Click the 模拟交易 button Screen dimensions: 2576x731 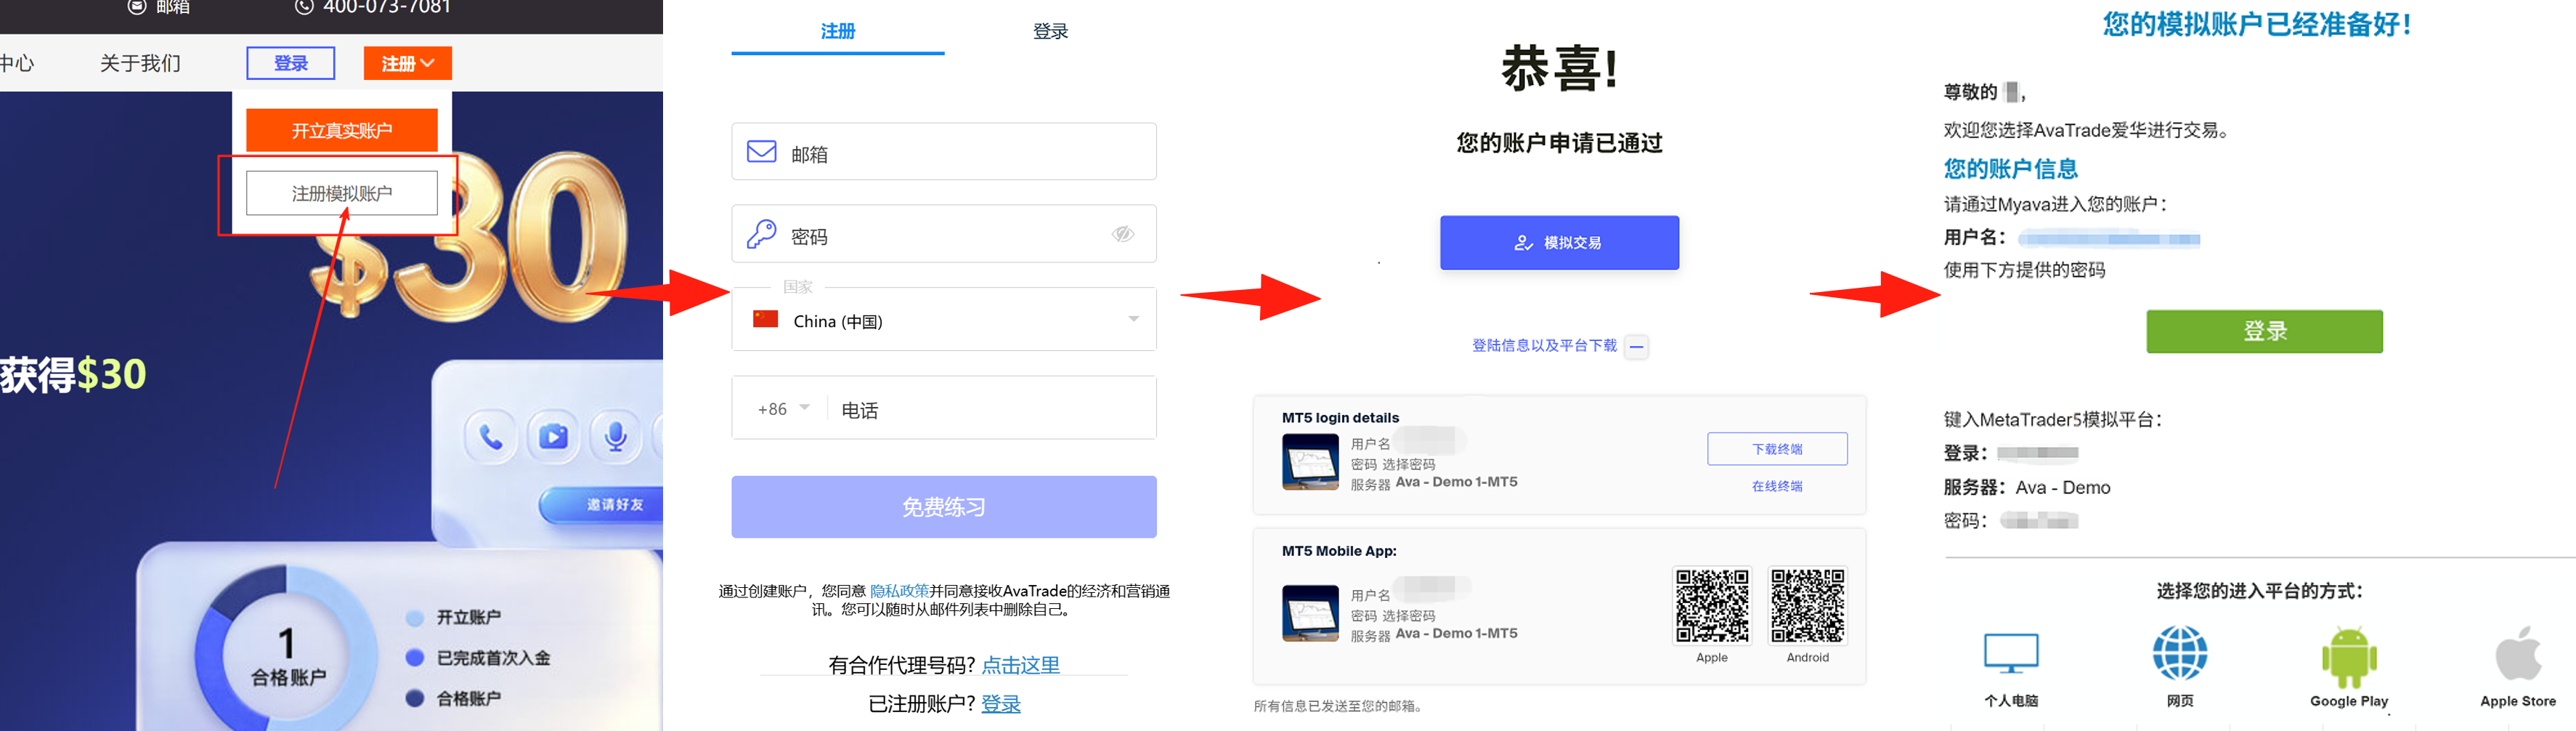(x=1559, y=243)
